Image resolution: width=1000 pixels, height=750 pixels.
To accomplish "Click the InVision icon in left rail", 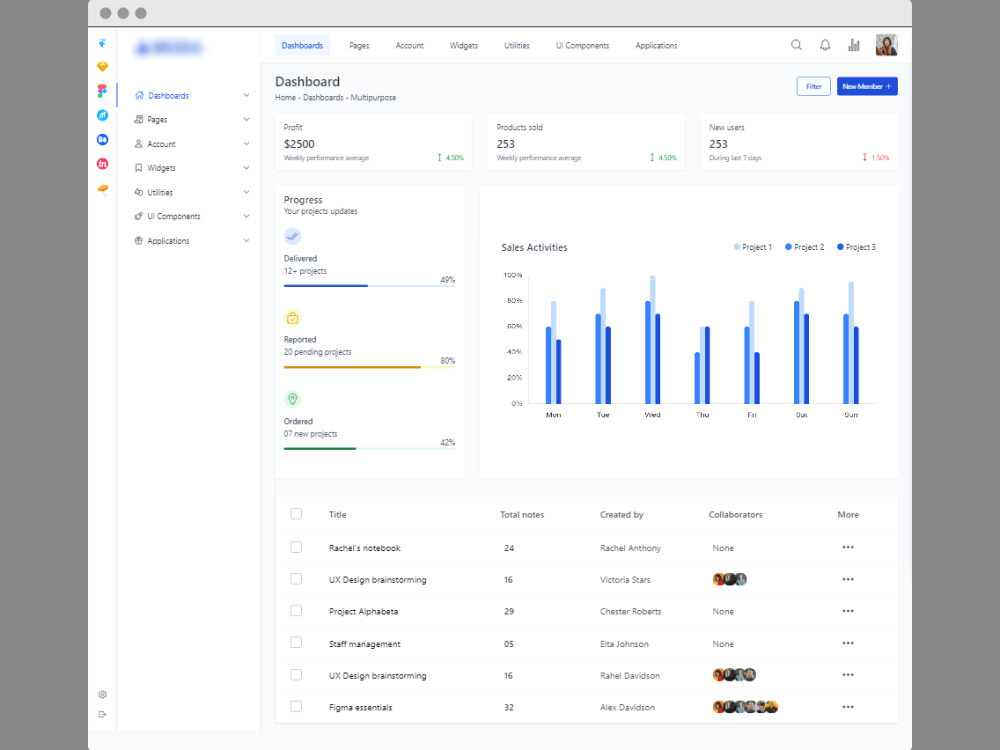I will pos(102,164).
